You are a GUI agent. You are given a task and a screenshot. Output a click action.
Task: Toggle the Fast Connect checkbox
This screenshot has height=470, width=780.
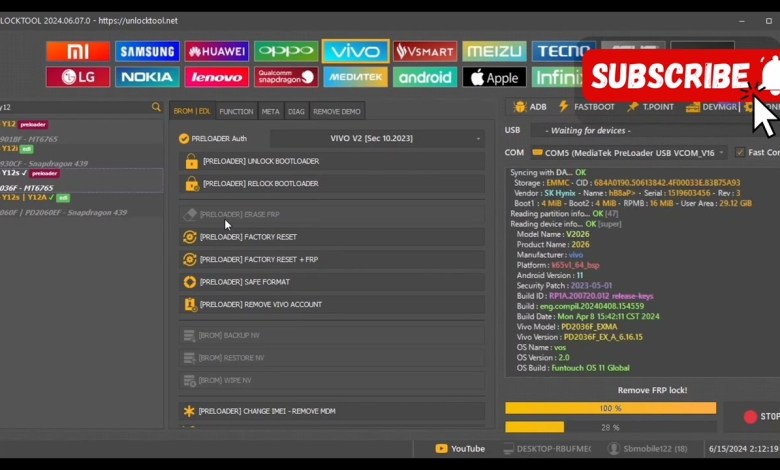740,152
